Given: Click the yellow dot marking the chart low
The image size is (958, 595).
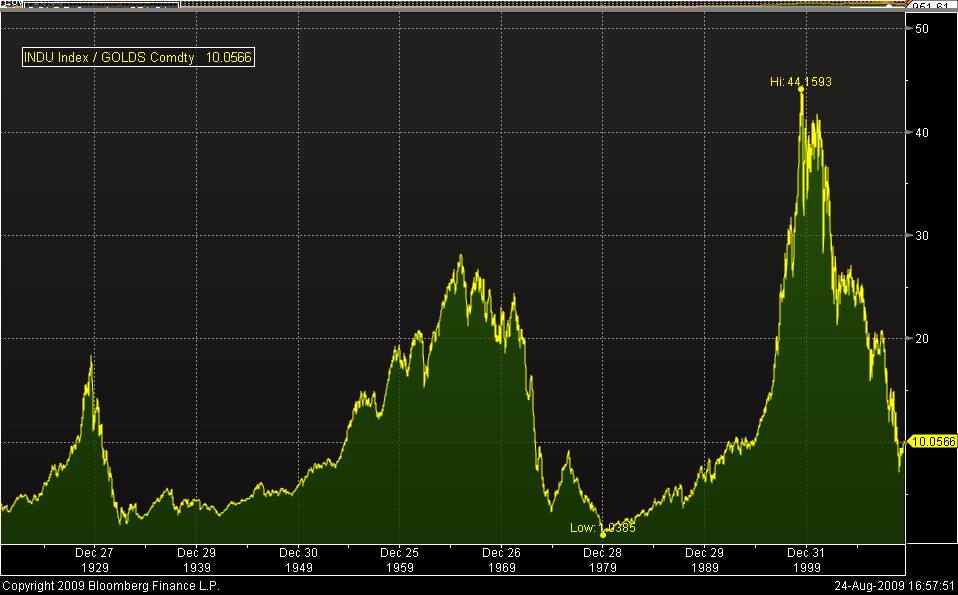Looking at the screenshot, I should [603, 534].
